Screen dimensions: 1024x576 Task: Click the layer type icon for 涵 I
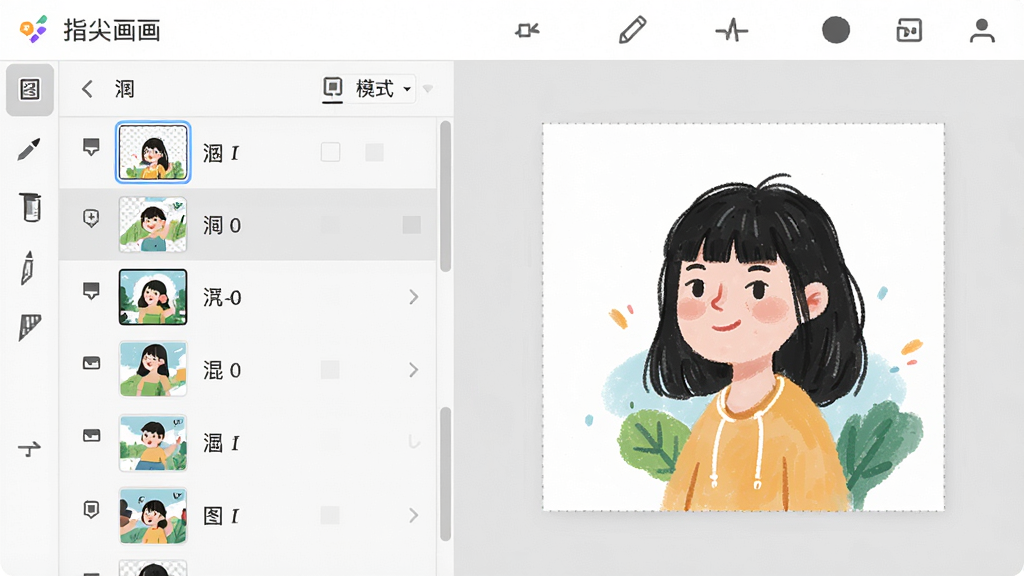coord(91,147)
